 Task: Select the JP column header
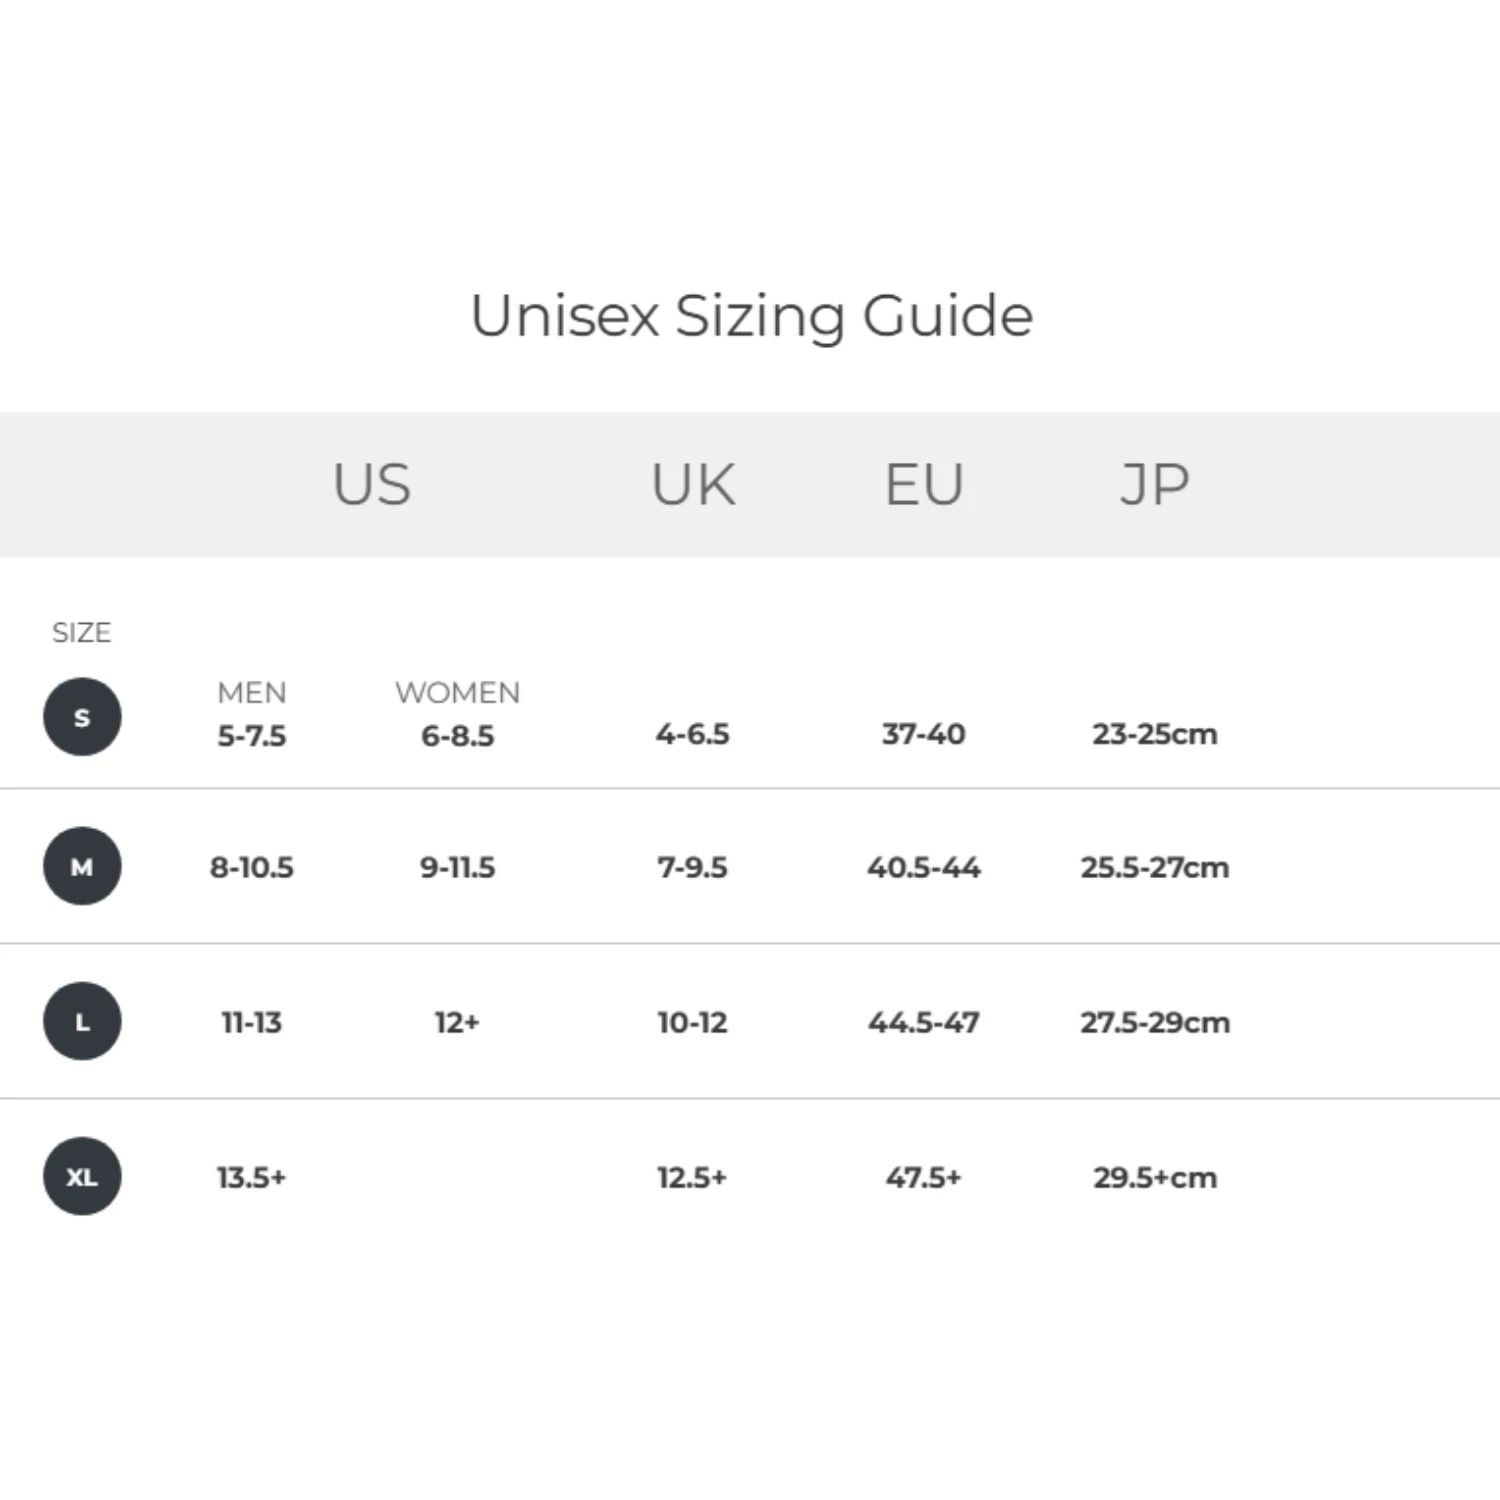(1154, 485)
